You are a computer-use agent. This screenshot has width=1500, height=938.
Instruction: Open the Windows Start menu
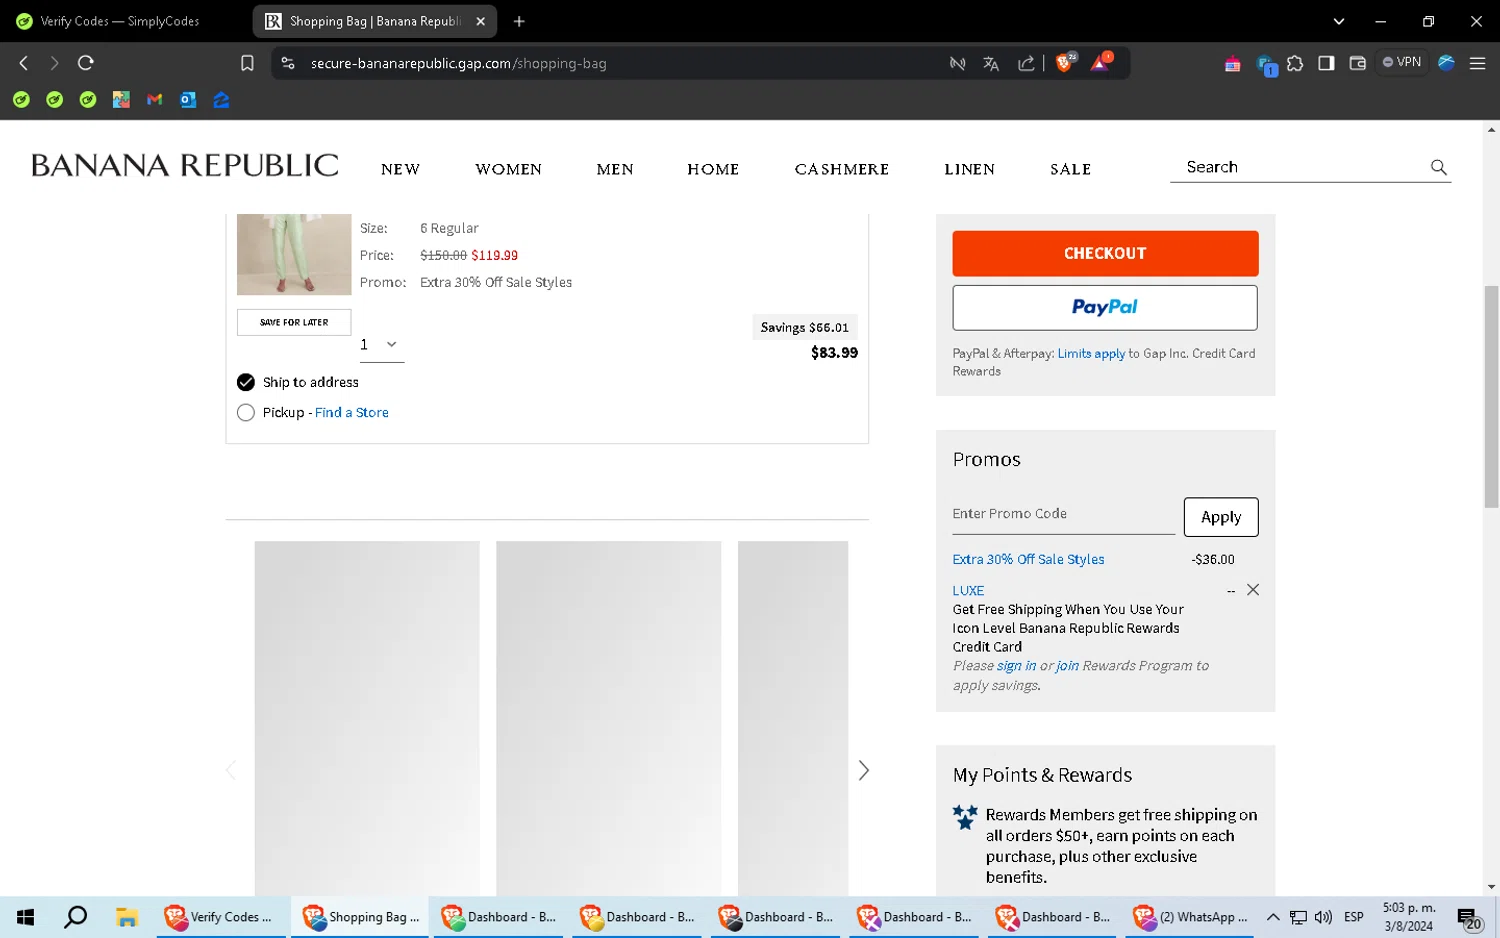(x=26, y=917)
